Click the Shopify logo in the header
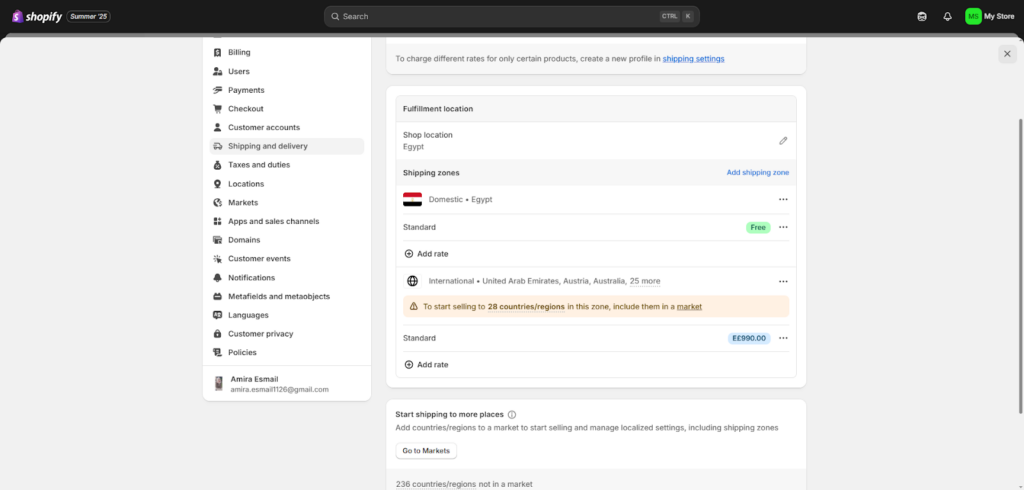 (x=36, y=16)
